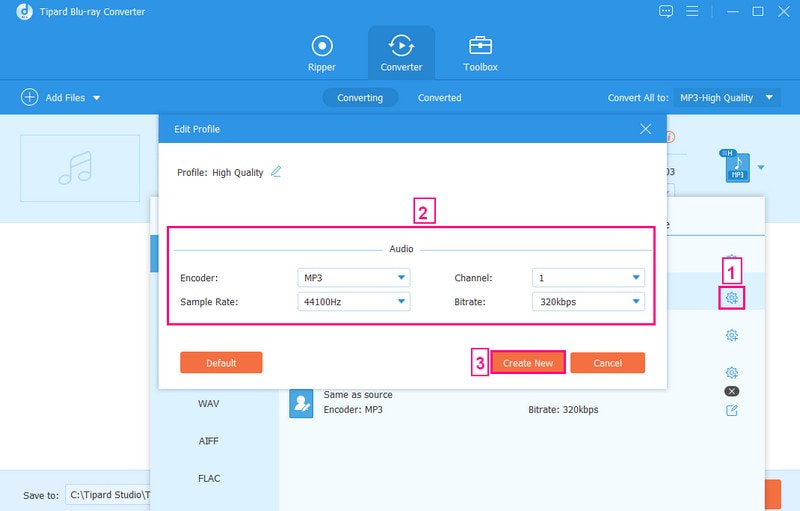Open the Bitrate 320kbps dropdown

coord(588,302)
